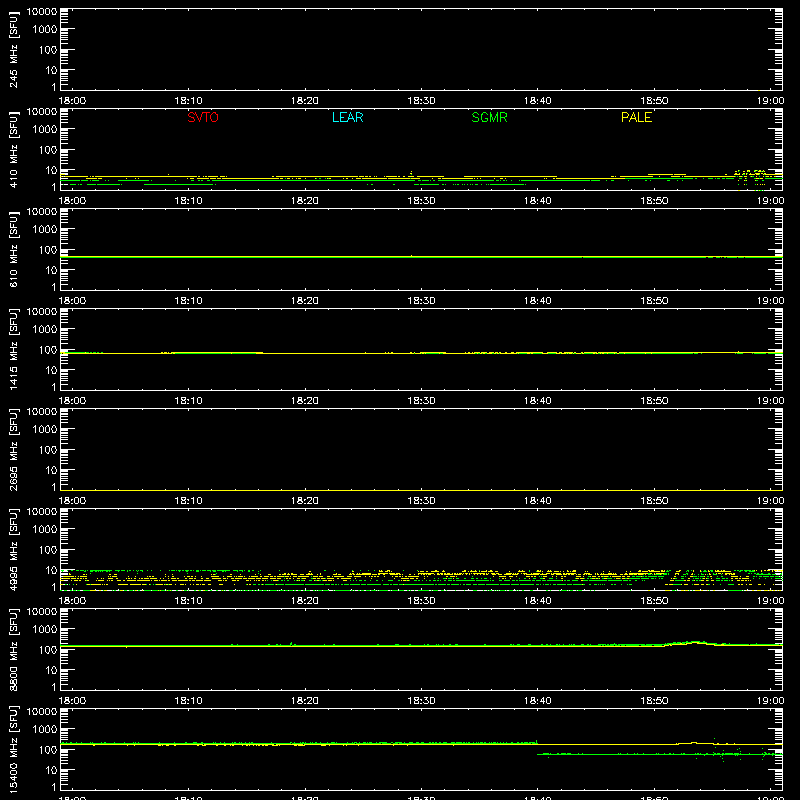Viewport: 800px width, 800px height.
Task: Select the 1415 MHz [SFU] axis title
Action: coord(13,349)
